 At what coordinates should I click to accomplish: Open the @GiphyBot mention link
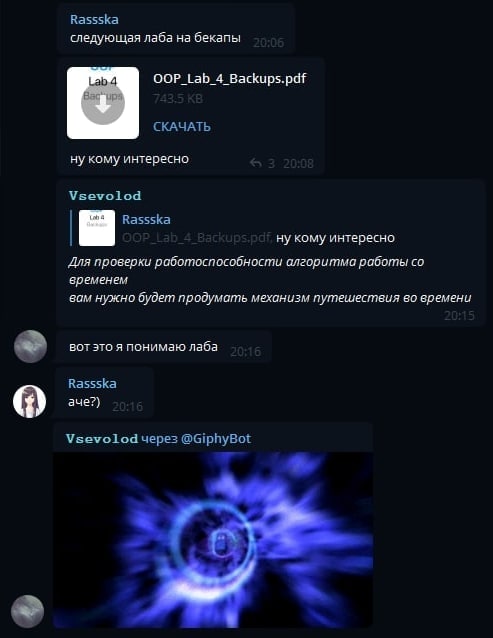[216, 439]
